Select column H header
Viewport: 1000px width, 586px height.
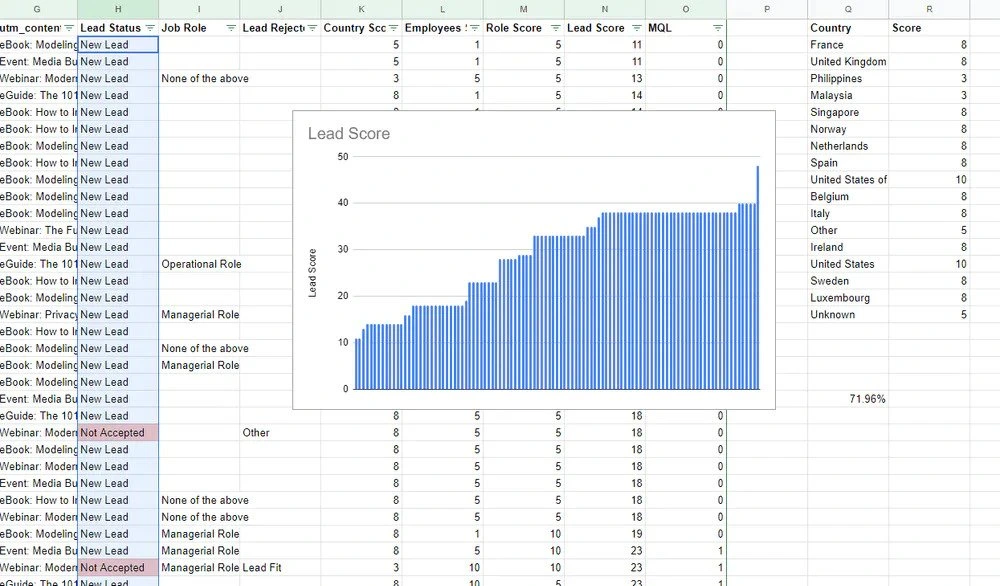coord(118,9)
